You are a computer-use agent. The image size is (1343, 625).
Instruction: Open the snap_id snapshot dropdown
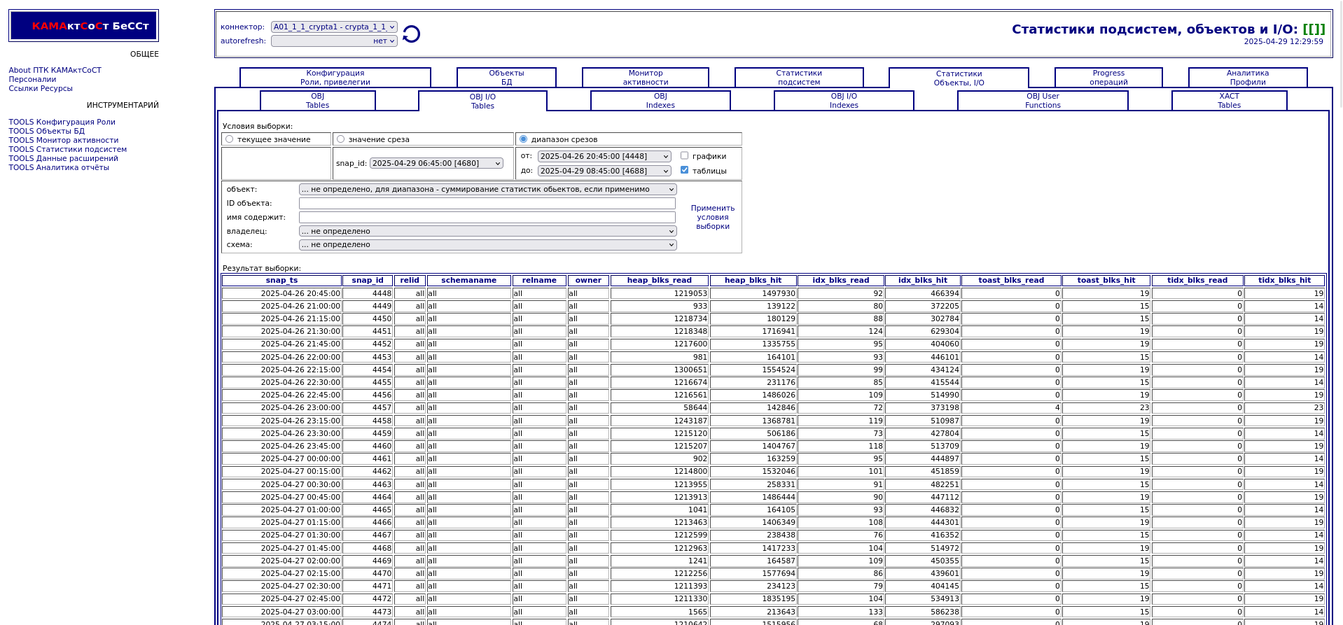436,163
